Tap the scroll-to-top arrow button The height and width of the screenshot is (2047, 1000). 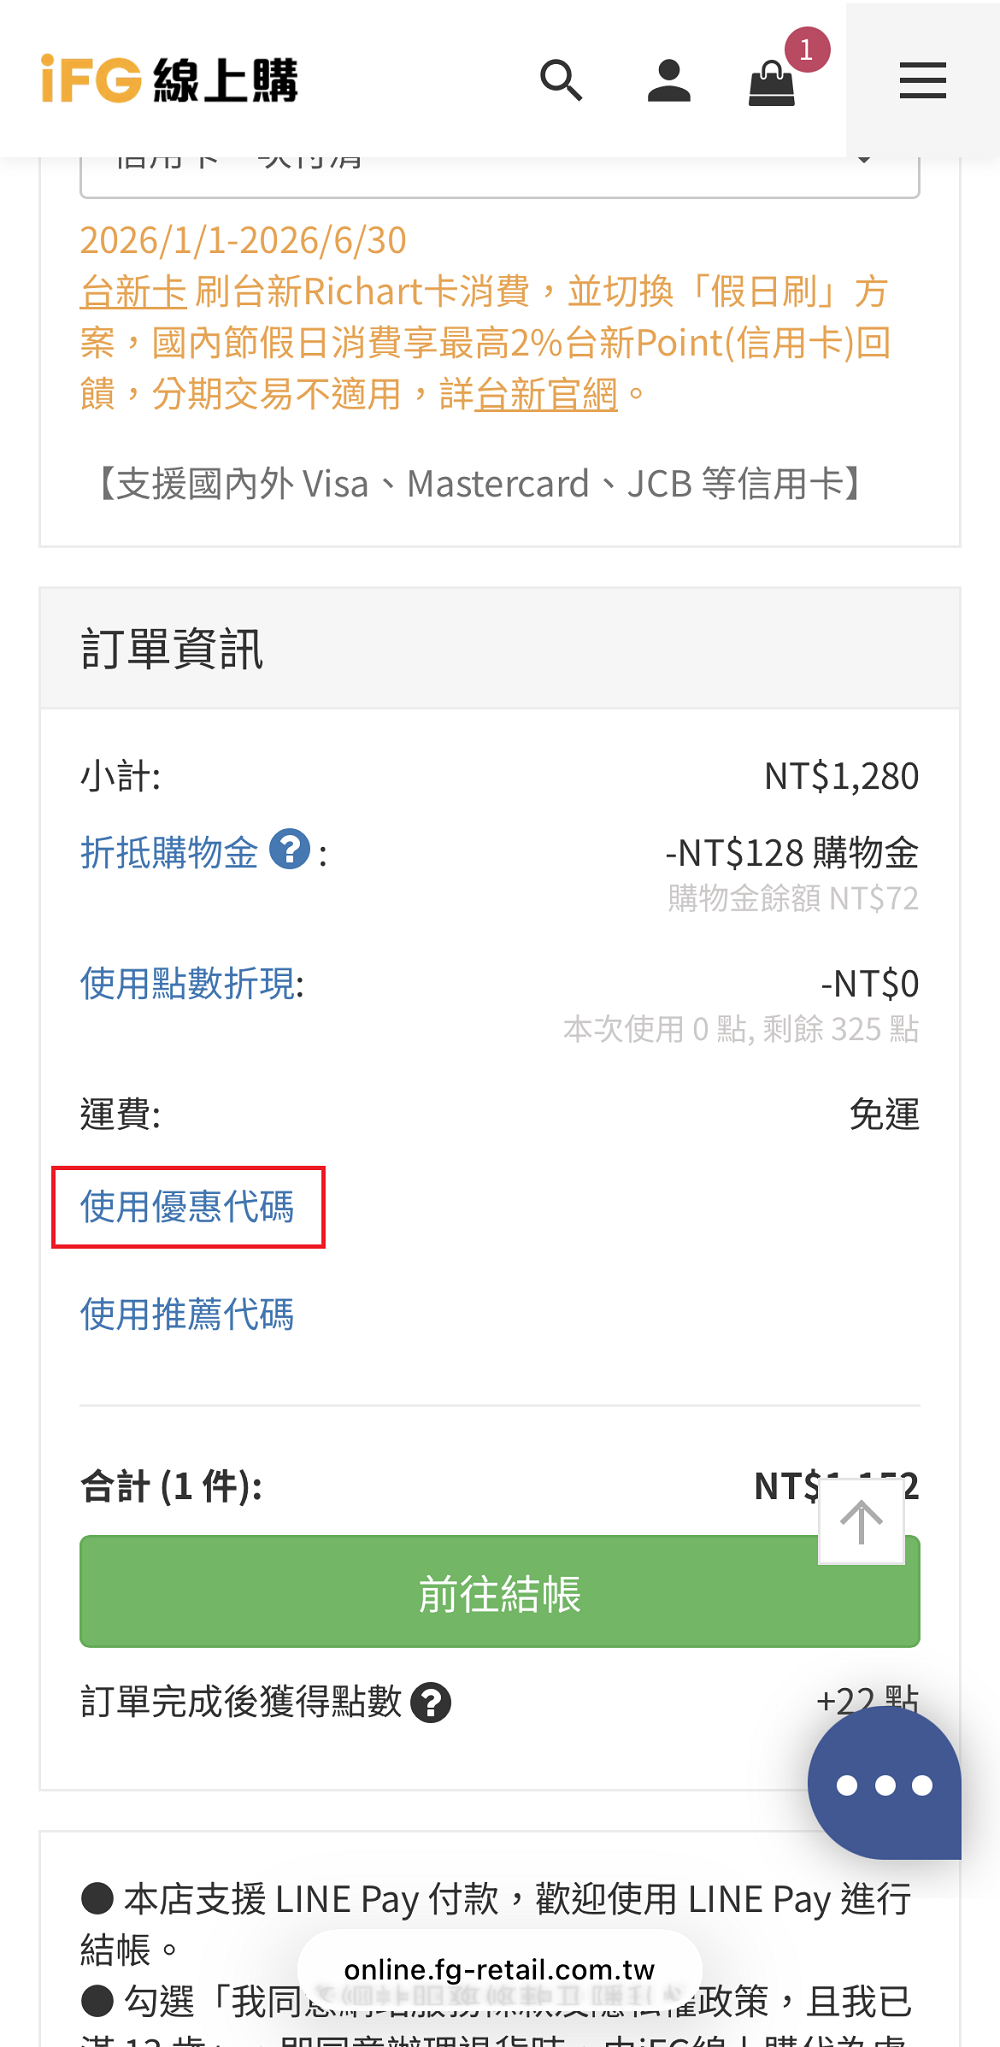(861, 1522)
